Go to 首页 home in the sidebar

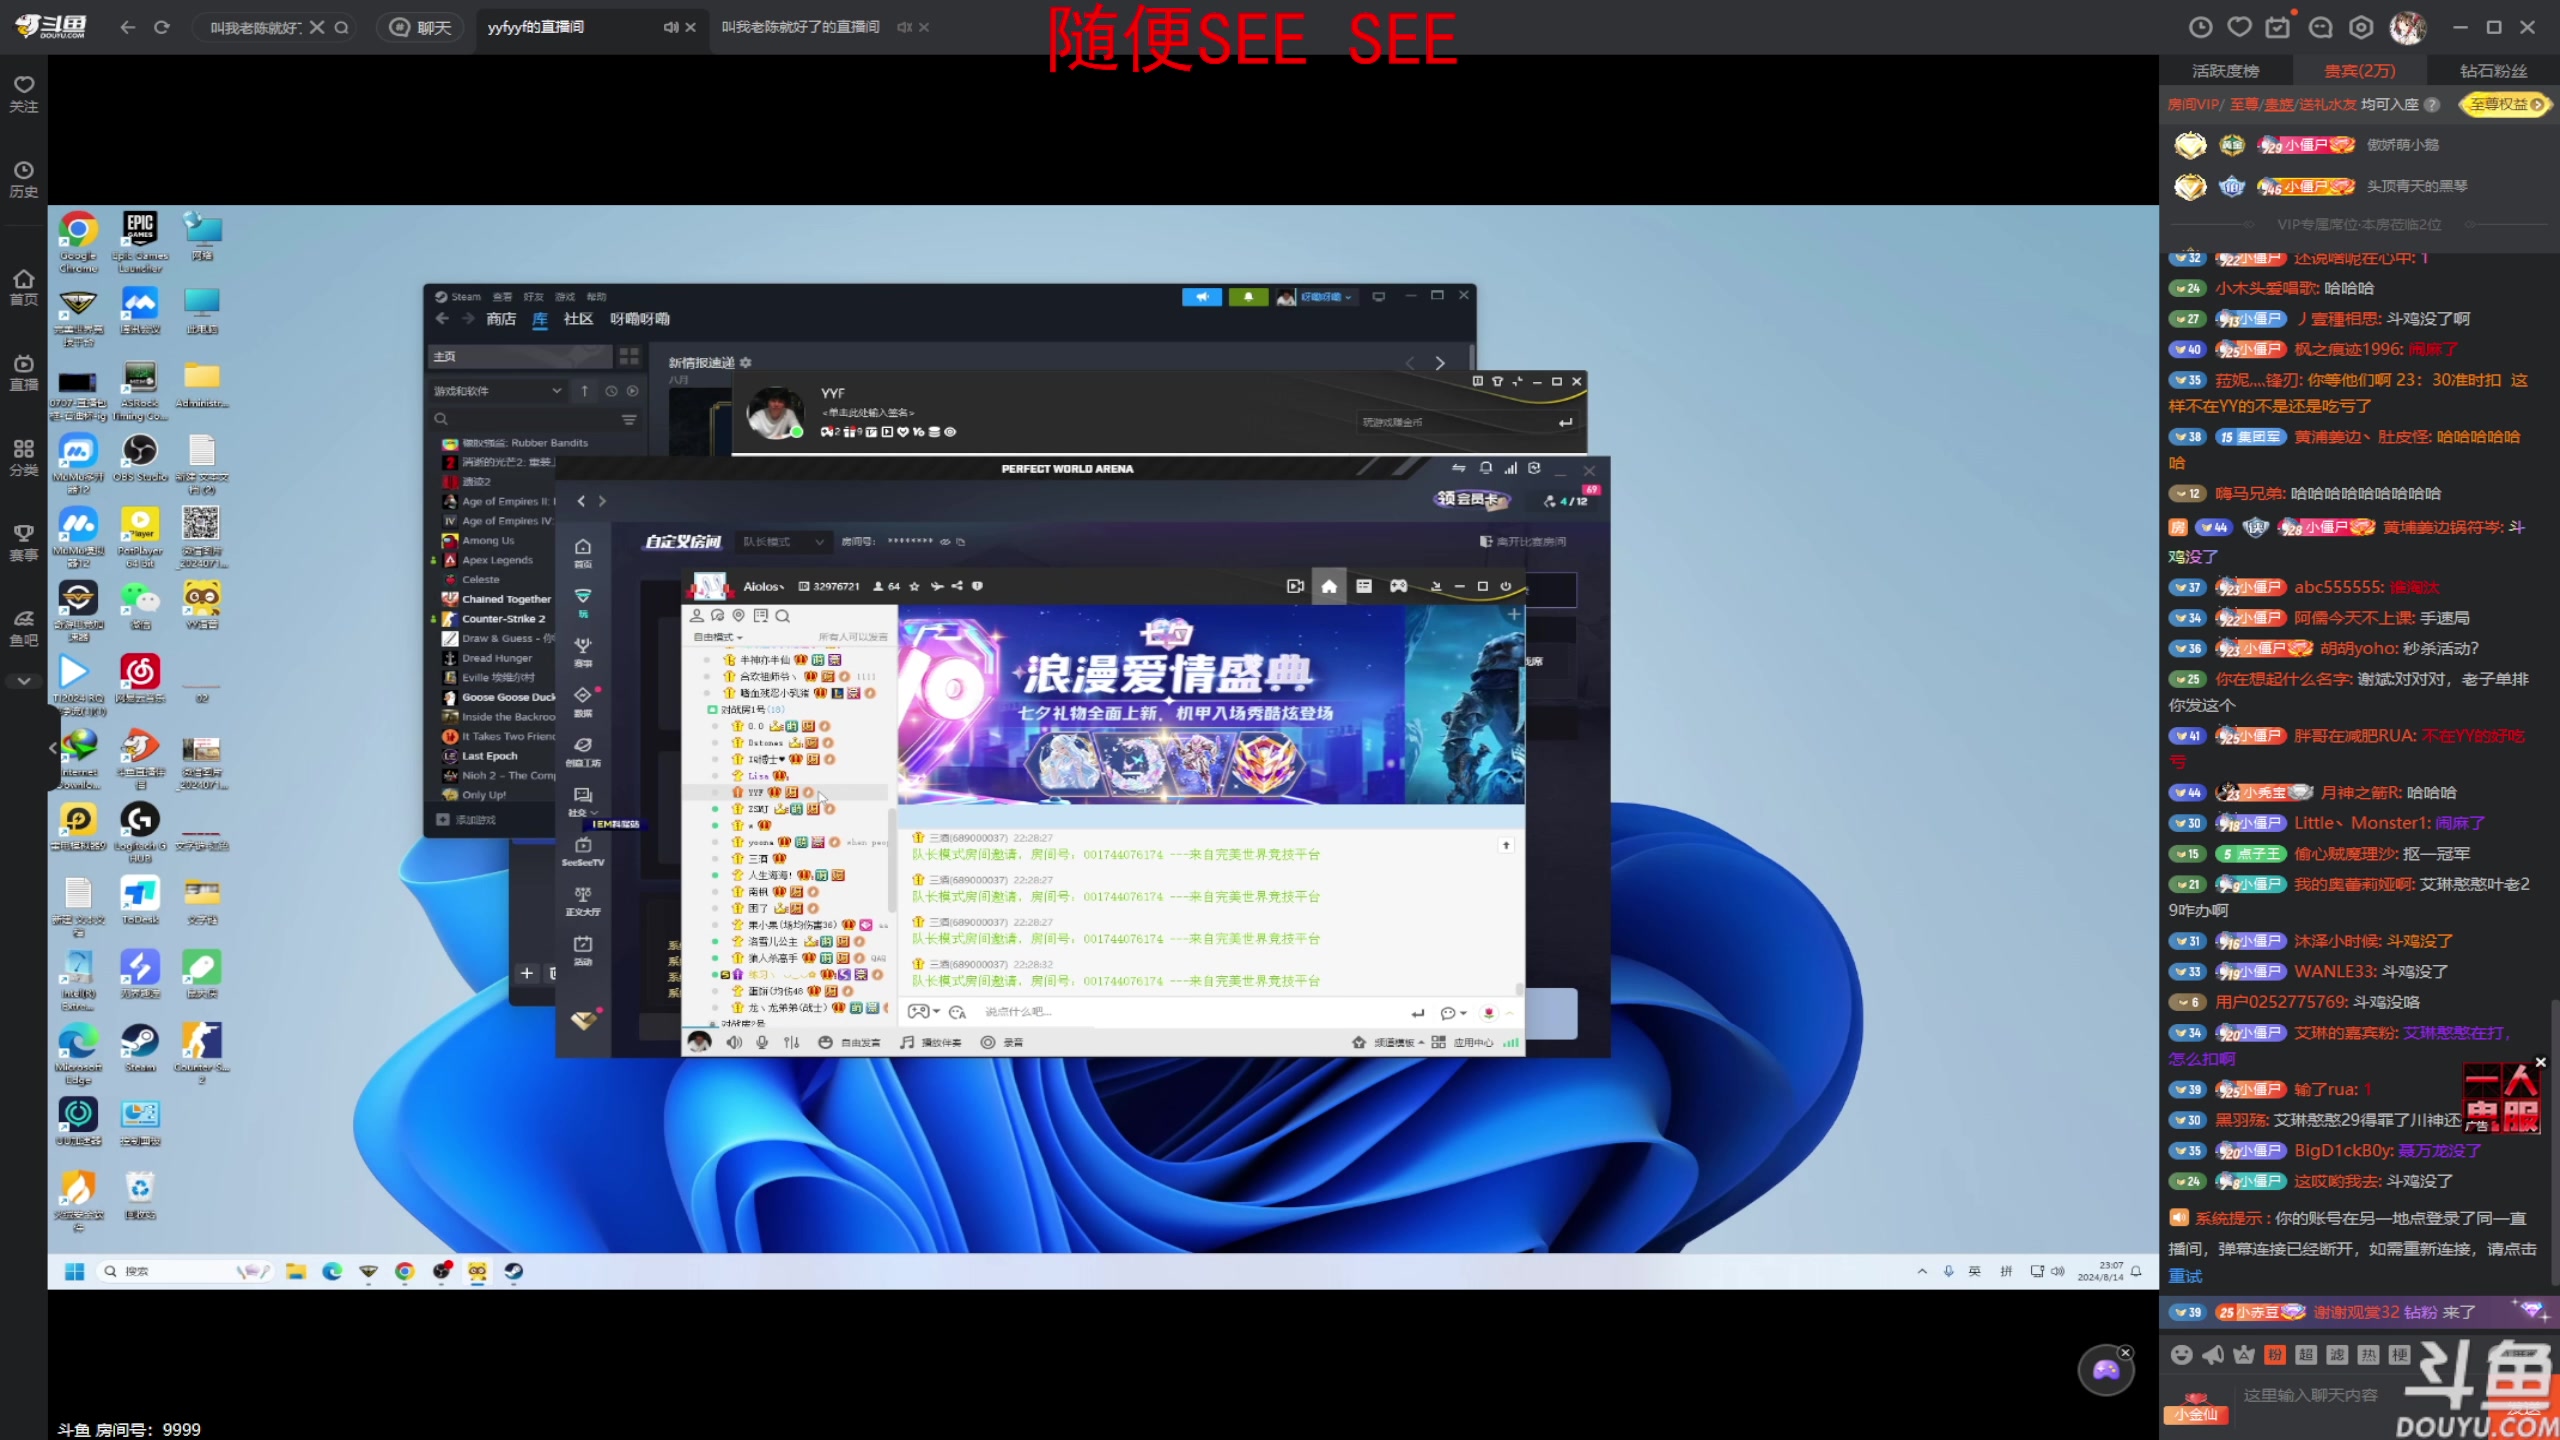click(x=24, y=288)
